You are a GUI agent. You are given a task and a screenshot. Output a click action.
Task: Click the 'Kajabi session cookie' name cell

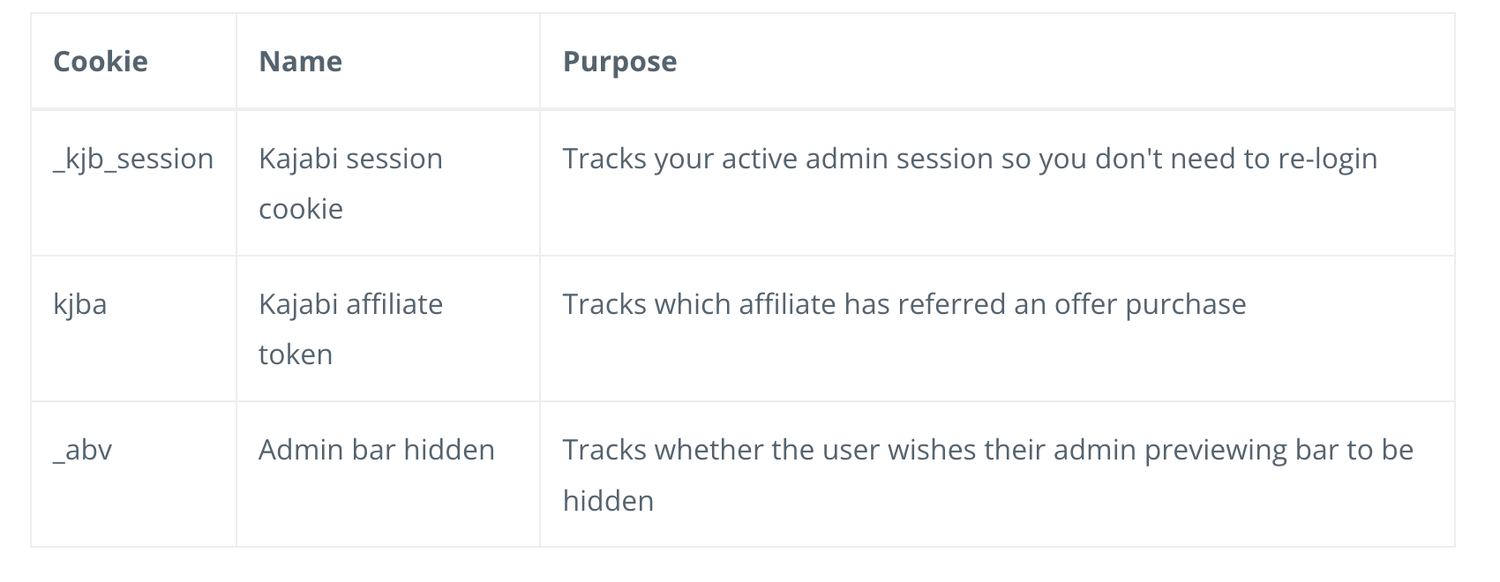(x=350, y=183)
